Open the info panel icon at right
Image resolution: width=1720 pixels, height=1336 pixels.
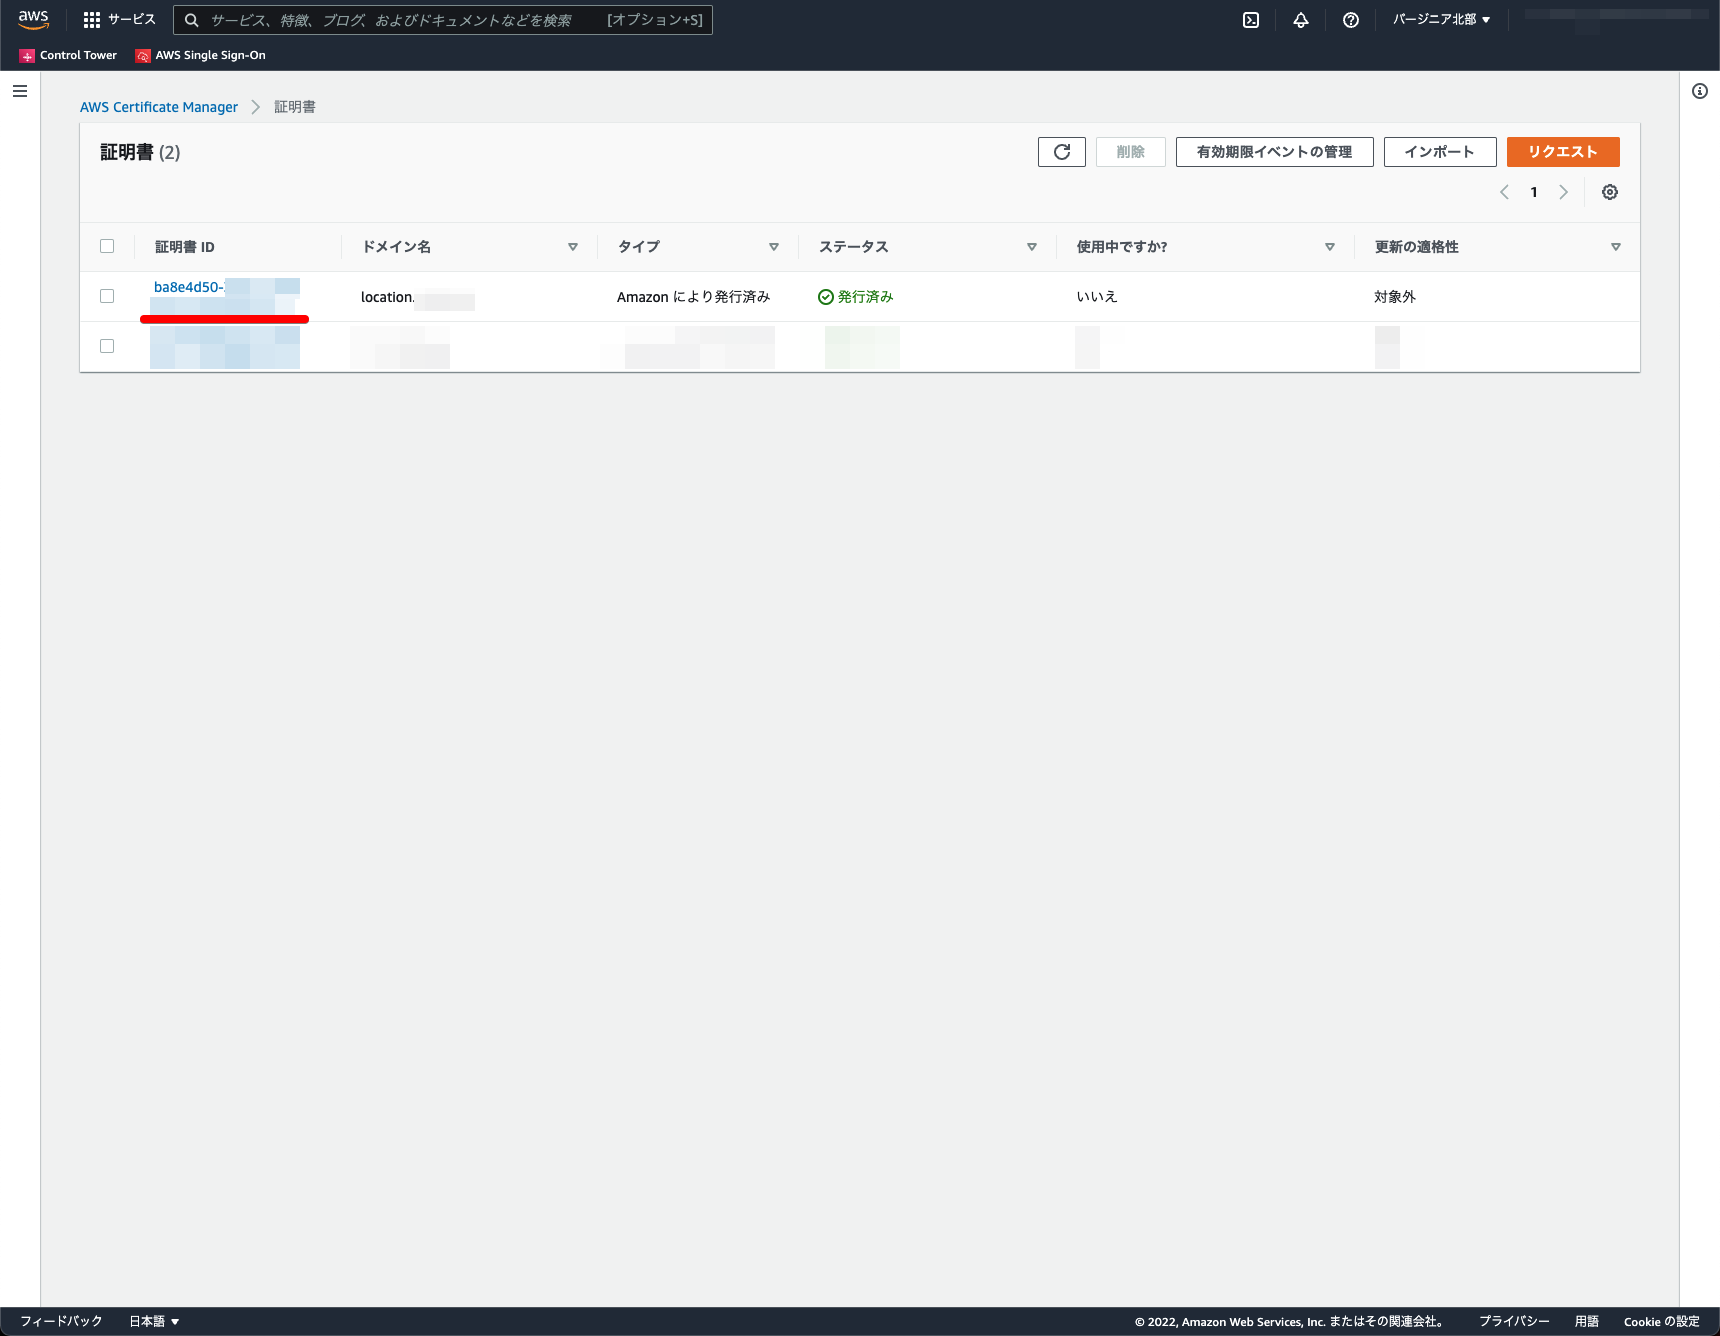[1700, 91]
